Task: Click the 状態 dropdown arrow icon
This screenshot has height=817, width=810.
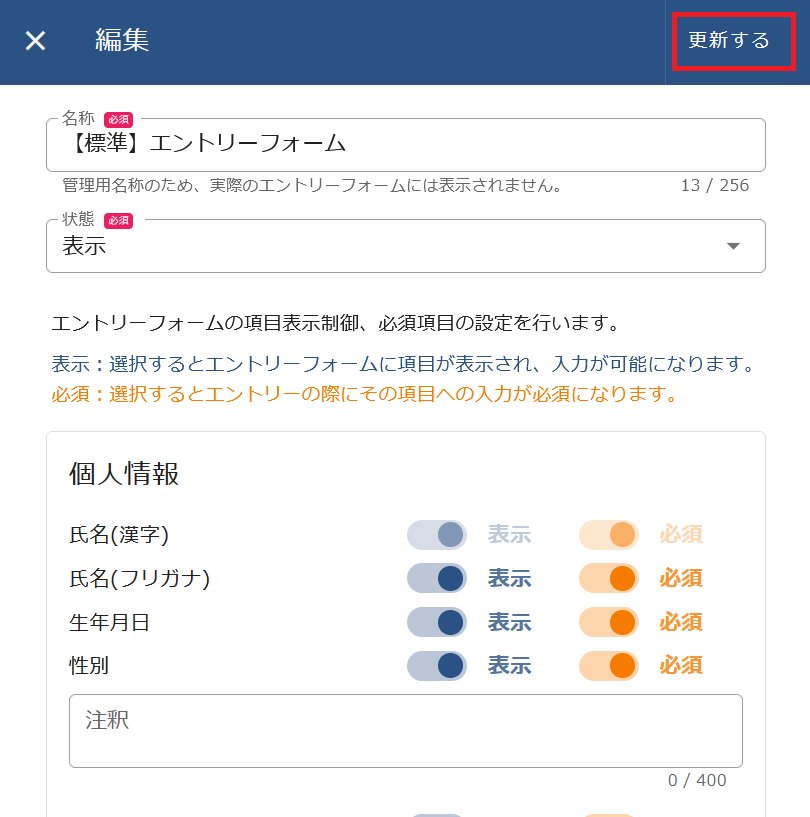Action: coord(733,246)
